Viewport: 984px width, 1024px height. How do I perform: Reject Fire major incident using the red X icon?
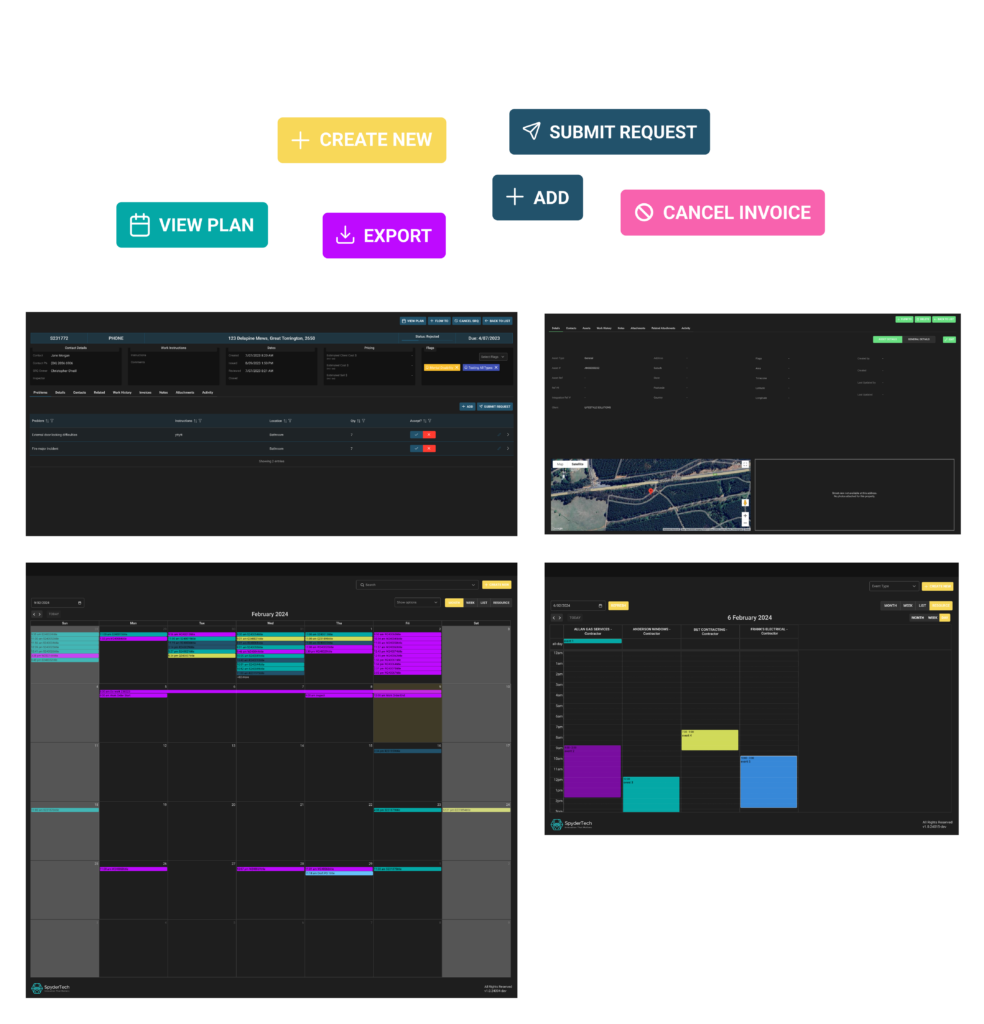(427, 447)
